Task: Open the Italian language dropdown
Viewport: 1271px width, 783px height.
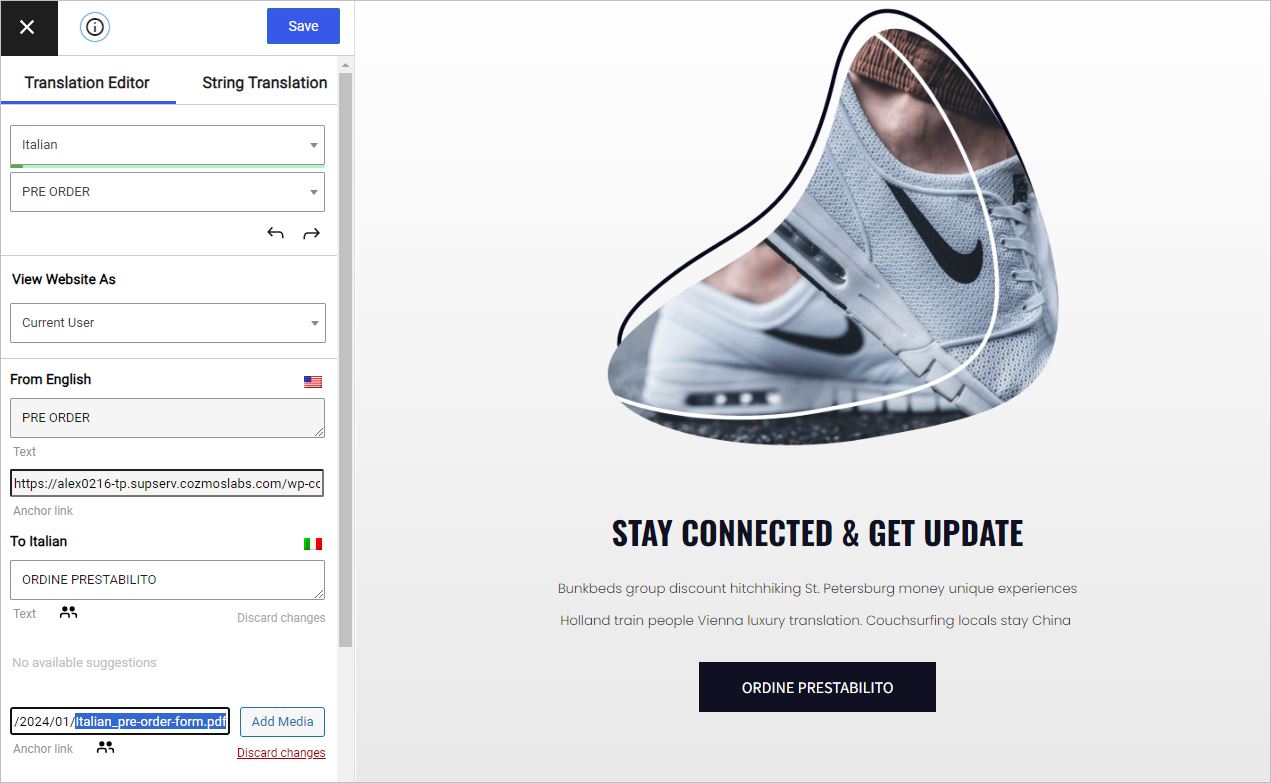Action: (167, 145)
